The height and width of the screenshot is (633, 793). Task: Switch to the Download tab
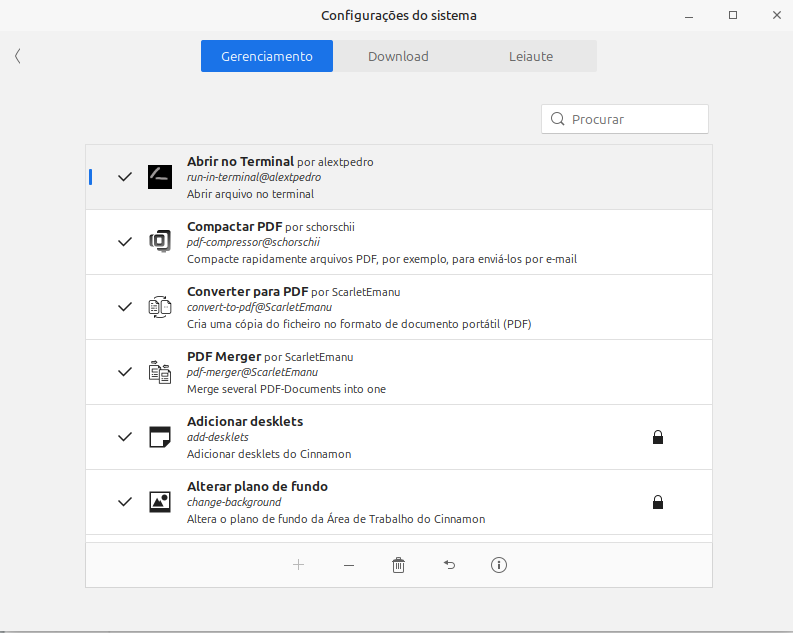click(x=398, y=56)
